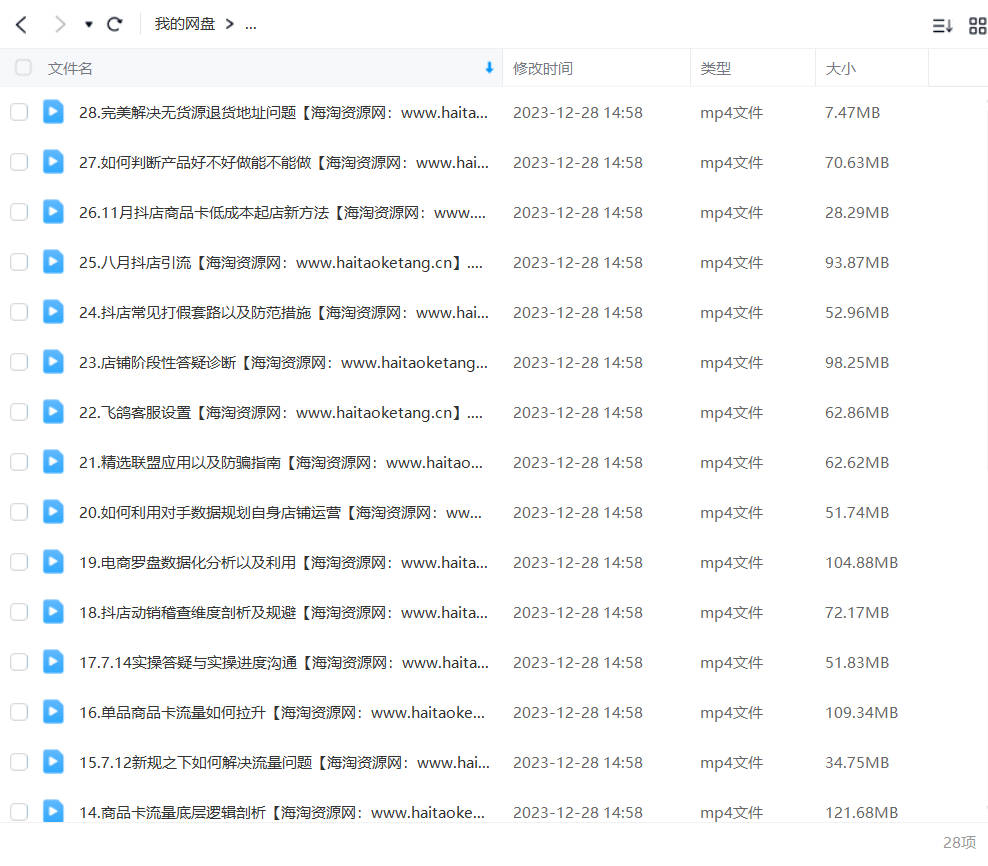Sort by 类型 column
The image size is (988, 866).
pos(715,68)
